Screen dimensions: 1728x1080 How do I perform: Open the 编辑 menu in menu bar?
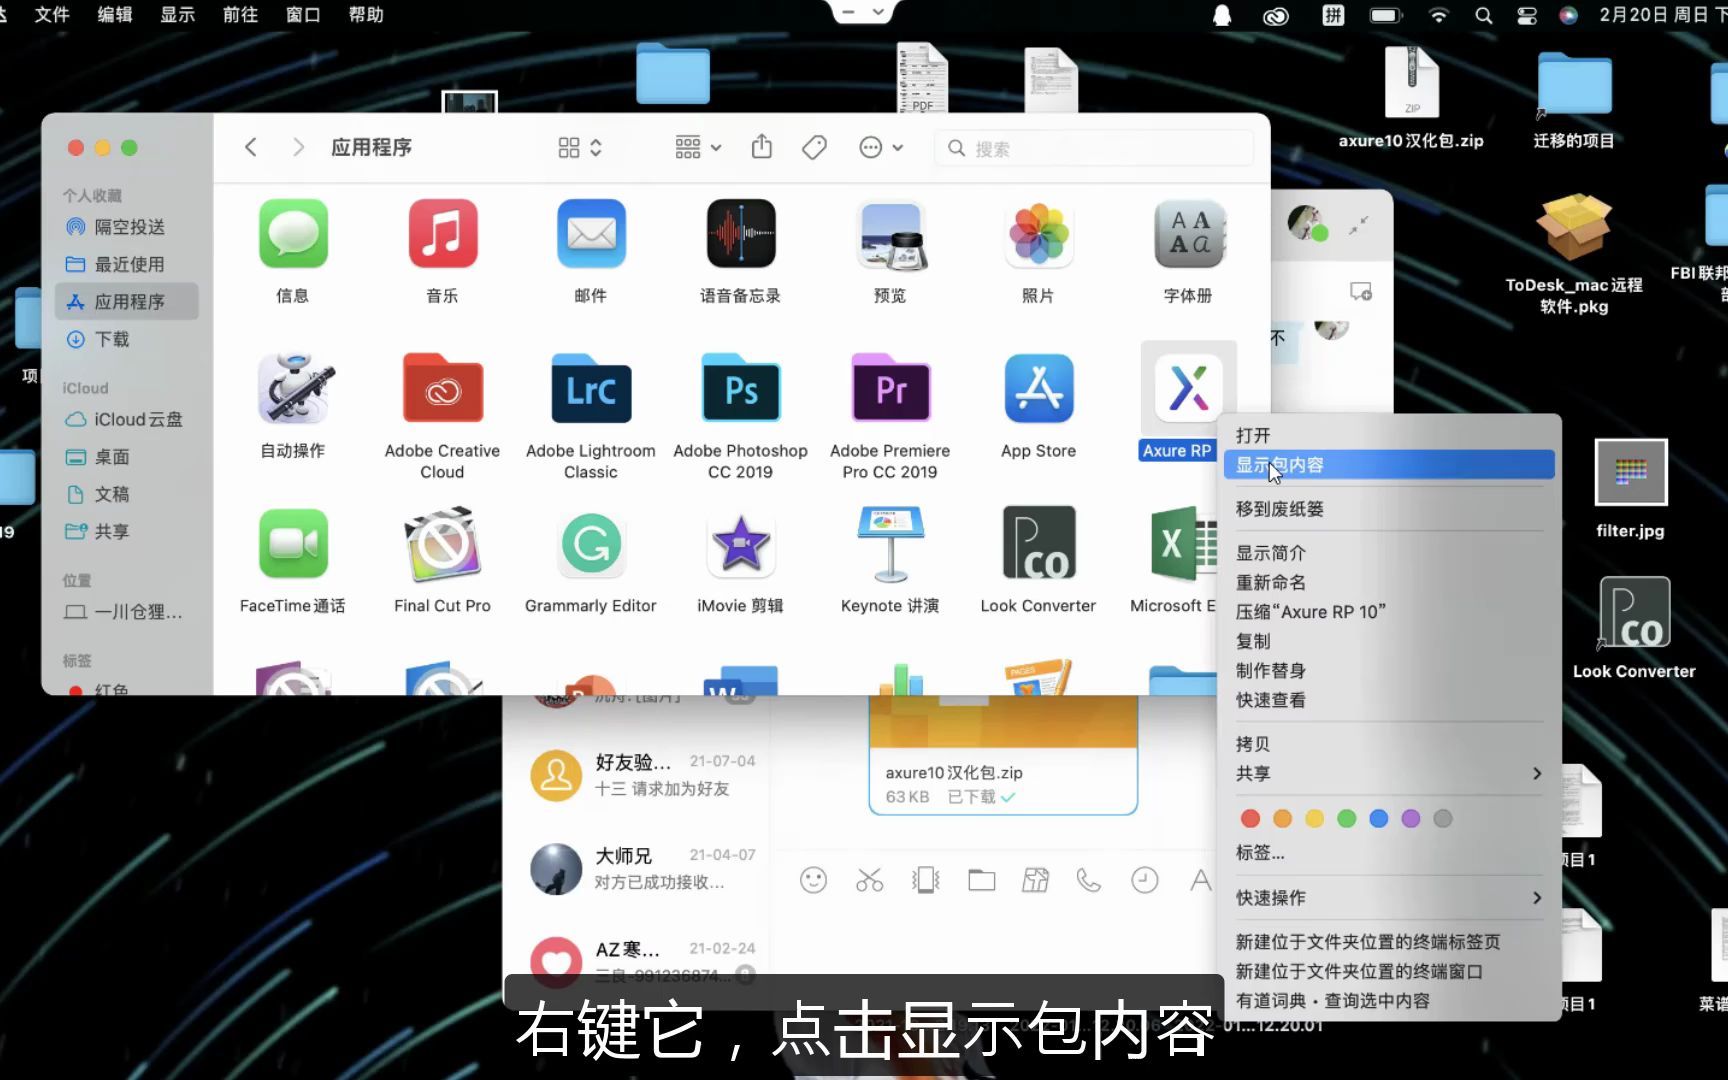pyautogui.click(x=115, y=14)
